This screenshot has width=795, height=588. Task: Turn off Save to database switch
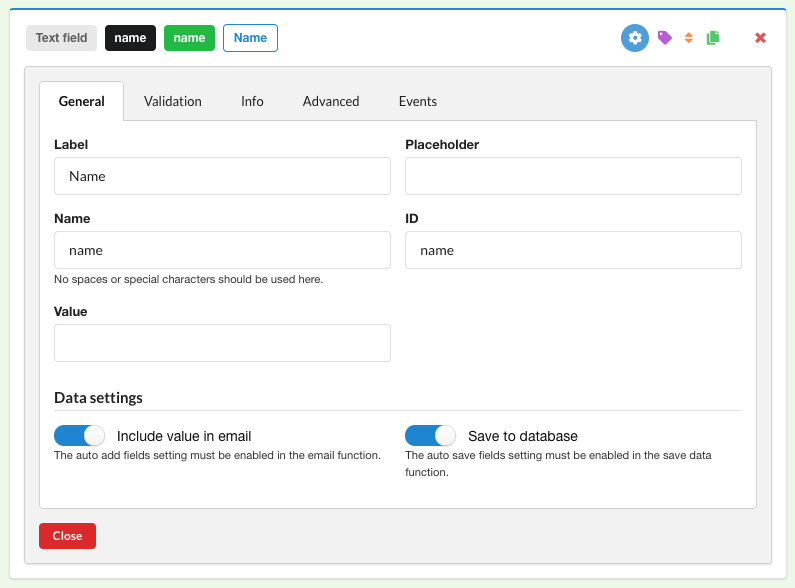coord(430,436)
